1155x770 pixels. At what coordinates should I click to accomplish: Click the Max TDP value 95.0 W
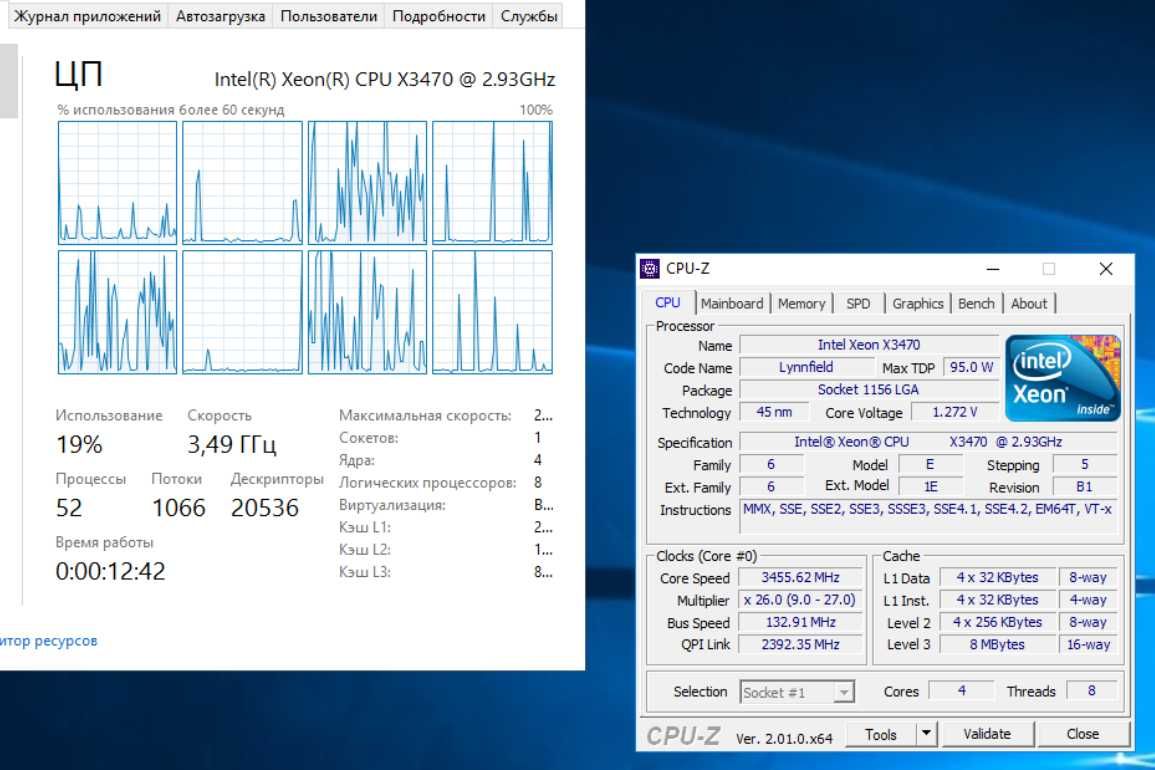971,367
